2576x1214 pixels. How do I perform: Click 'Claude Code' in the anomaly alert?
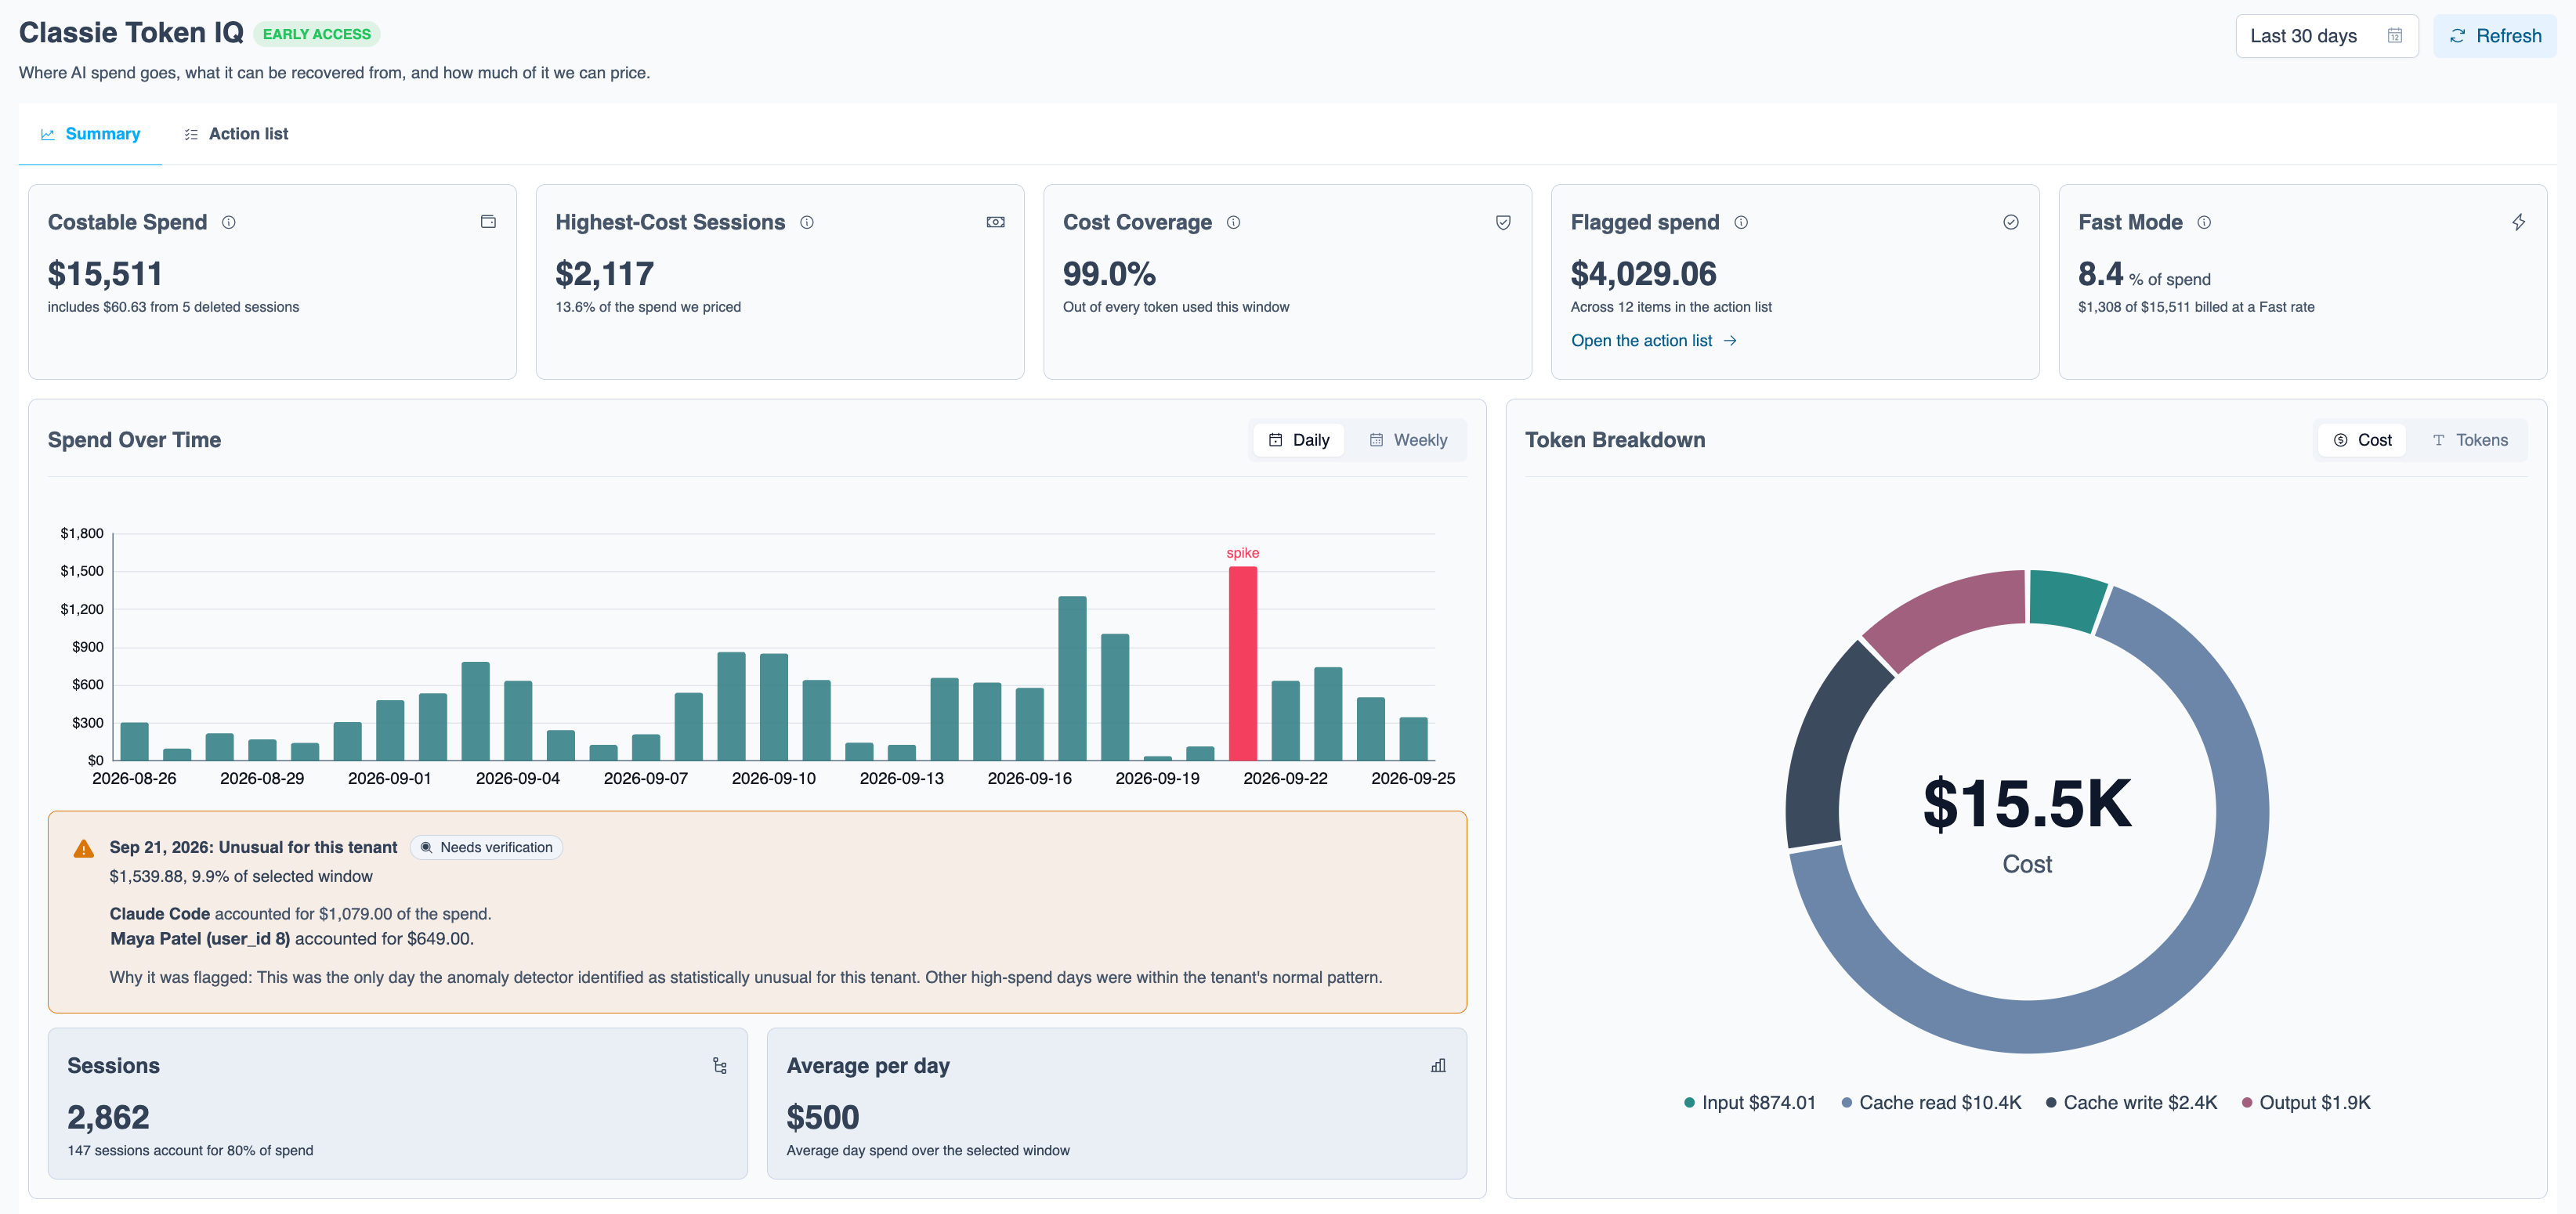(x=160, y=914)
